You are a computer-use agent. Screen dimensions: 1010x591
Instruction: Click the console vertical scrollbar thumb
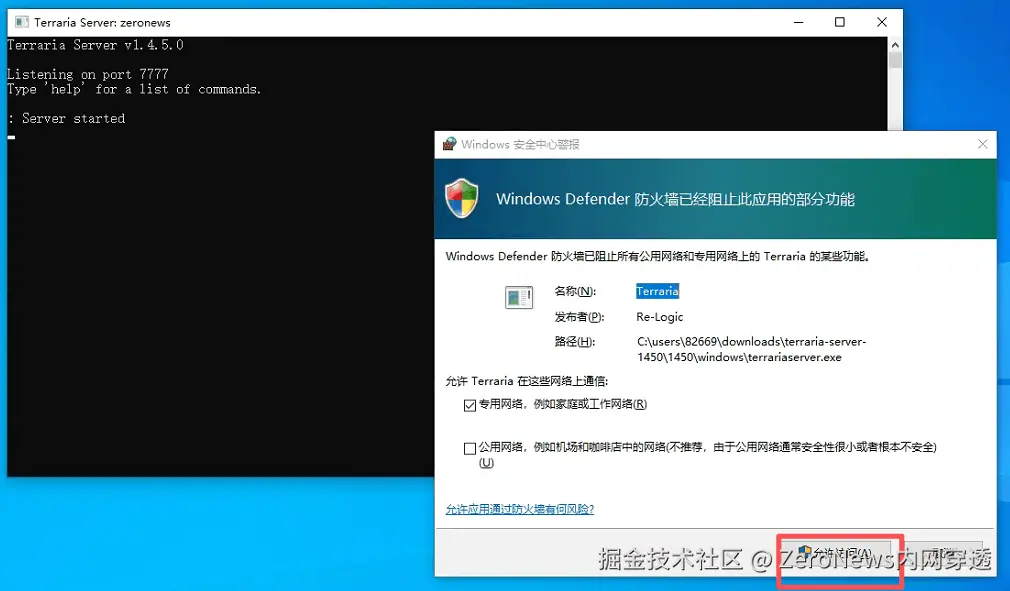(x=895, y=60)
